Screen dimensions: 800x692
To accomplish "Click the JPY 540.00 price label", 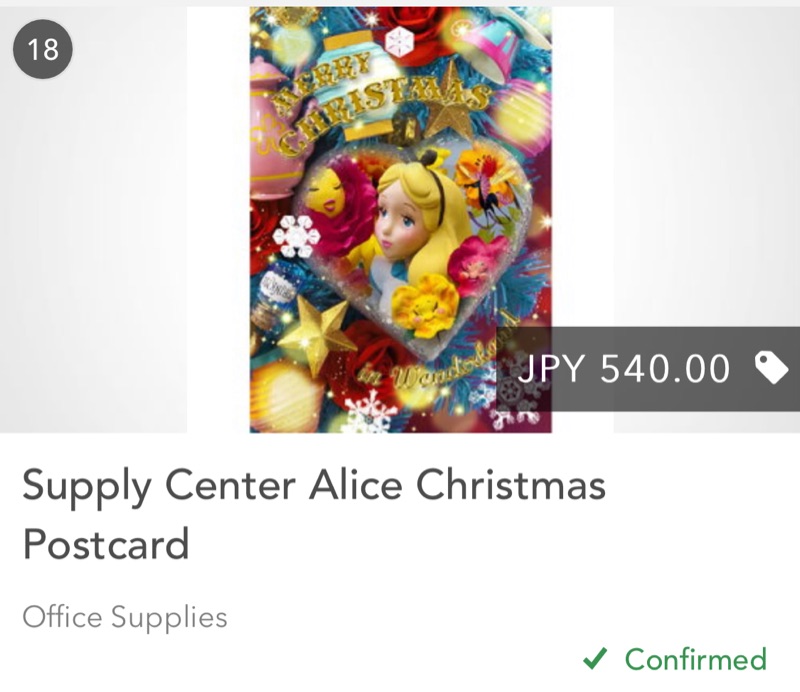I will [x=623, y=368].
